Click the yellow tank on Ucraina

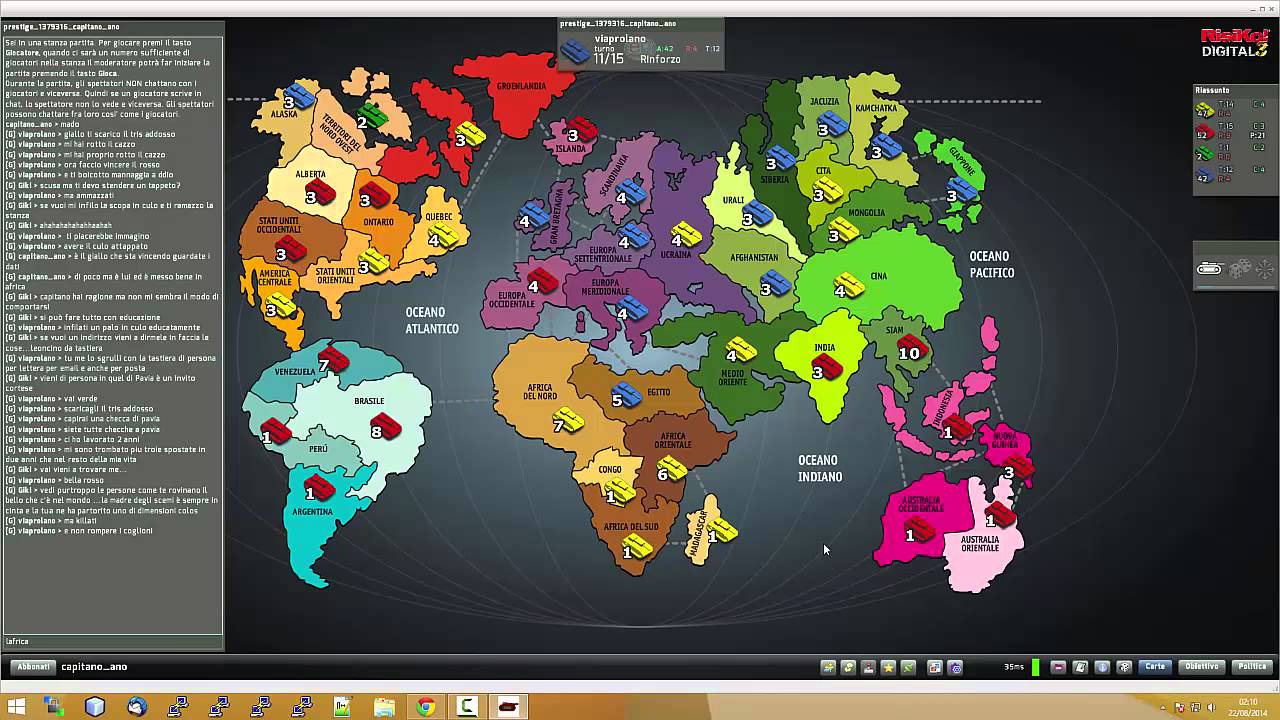click(x=686, y=236)
